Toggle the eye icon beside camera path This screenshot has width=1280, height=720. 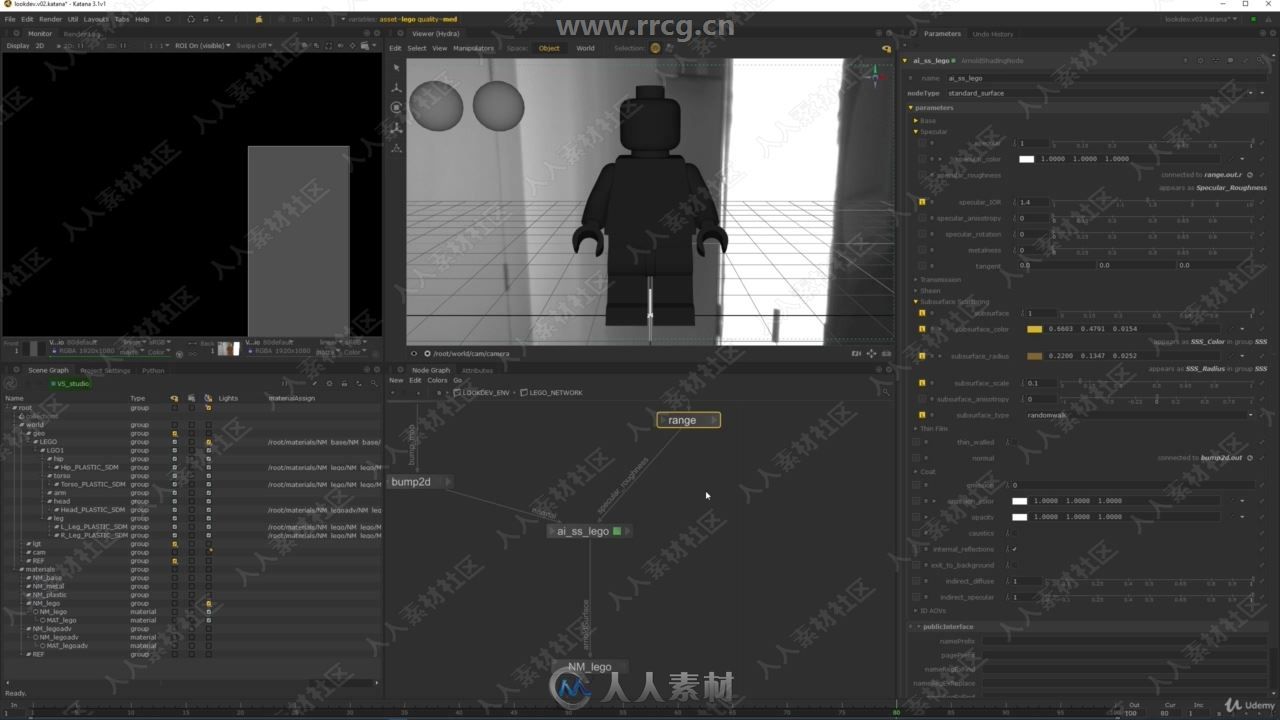tap(414, 353)
